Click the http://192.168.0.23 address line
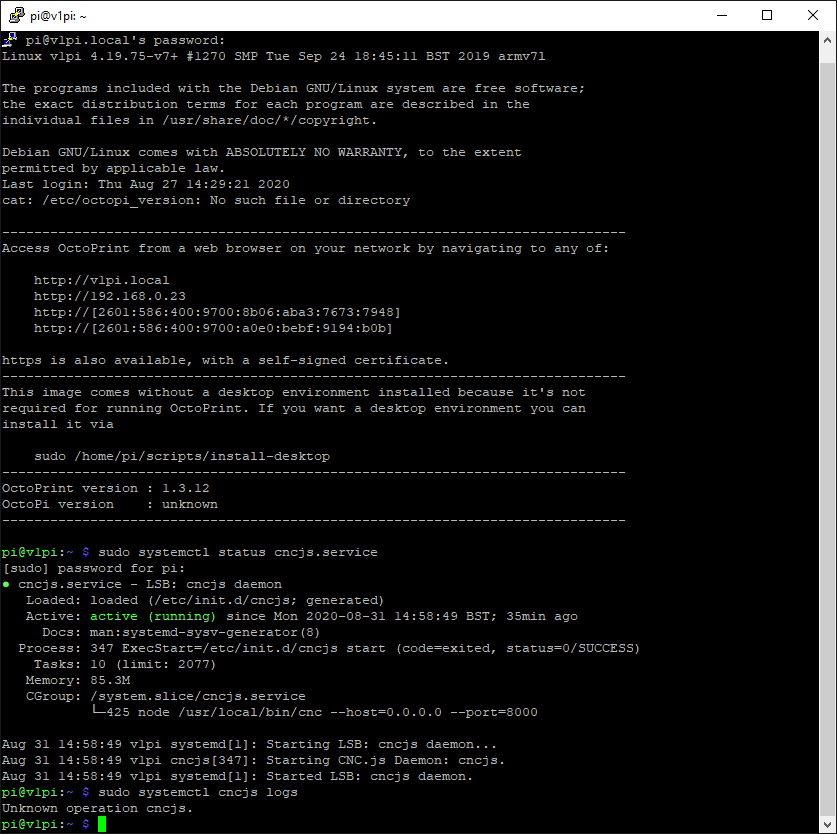This screenshot has width=837, height=834. click(x=110, y=296)
